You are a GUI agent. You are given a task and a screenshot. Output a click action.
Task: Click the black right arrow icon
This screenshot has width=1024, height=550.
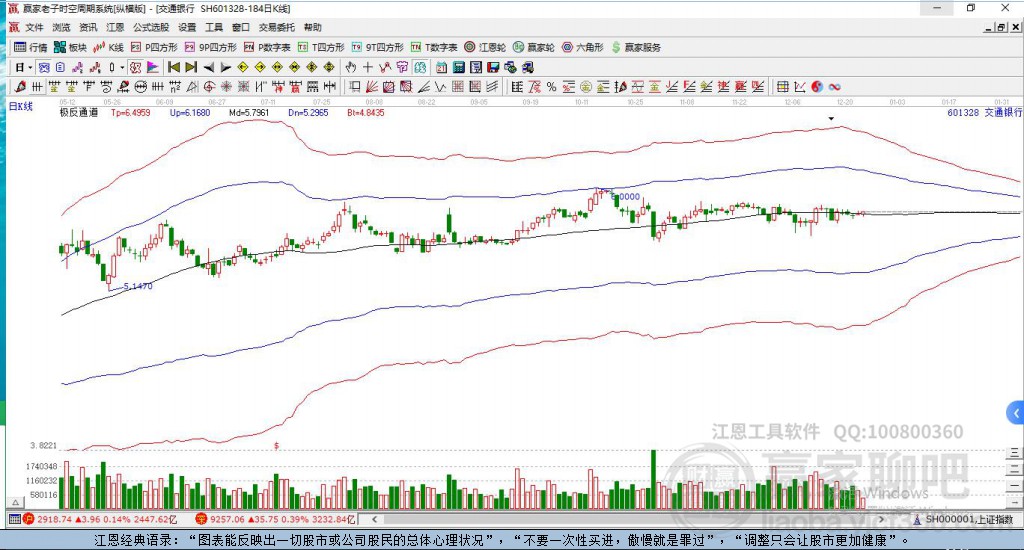click(x=225, y=67)
